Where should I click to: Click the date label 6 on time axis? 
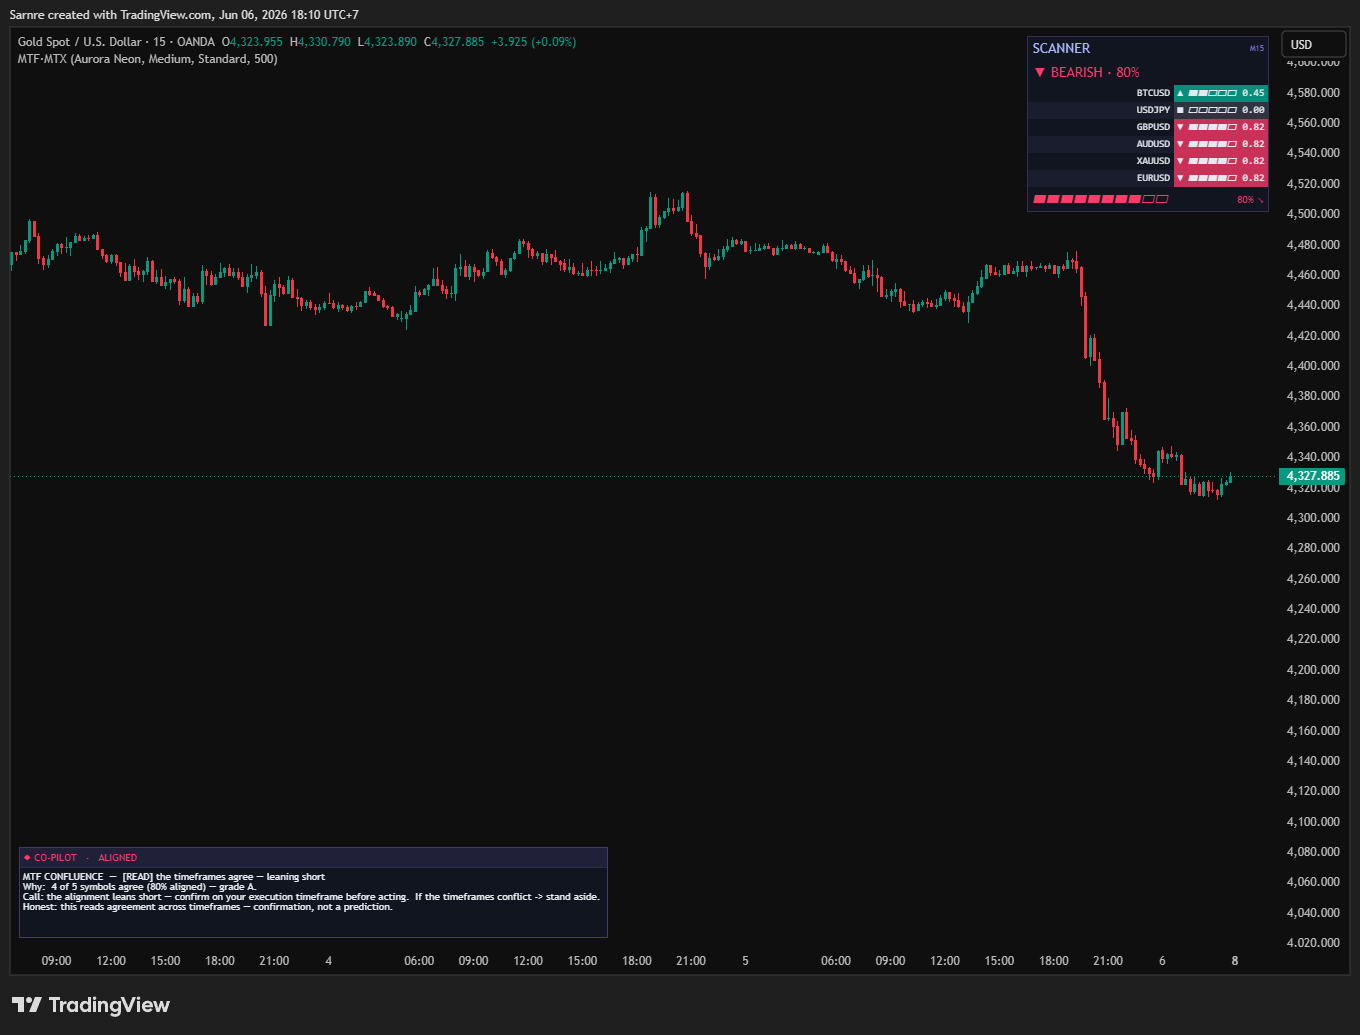tap(1162, 961)
